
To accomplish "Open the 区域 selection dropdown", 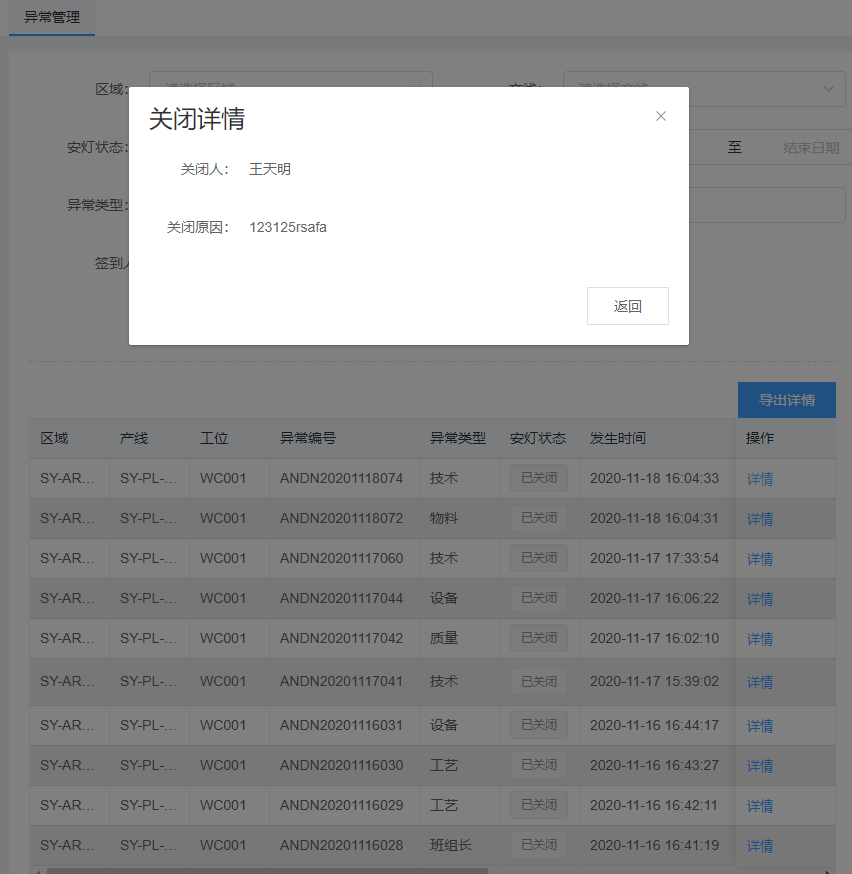I will click(x=290, y=78).
